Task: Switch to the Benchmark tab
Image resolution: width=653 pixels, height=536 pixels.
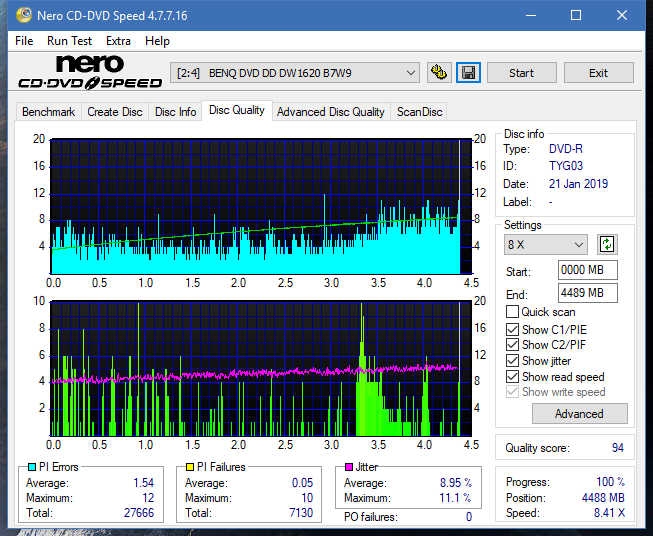Action: [x=49, y=112]
